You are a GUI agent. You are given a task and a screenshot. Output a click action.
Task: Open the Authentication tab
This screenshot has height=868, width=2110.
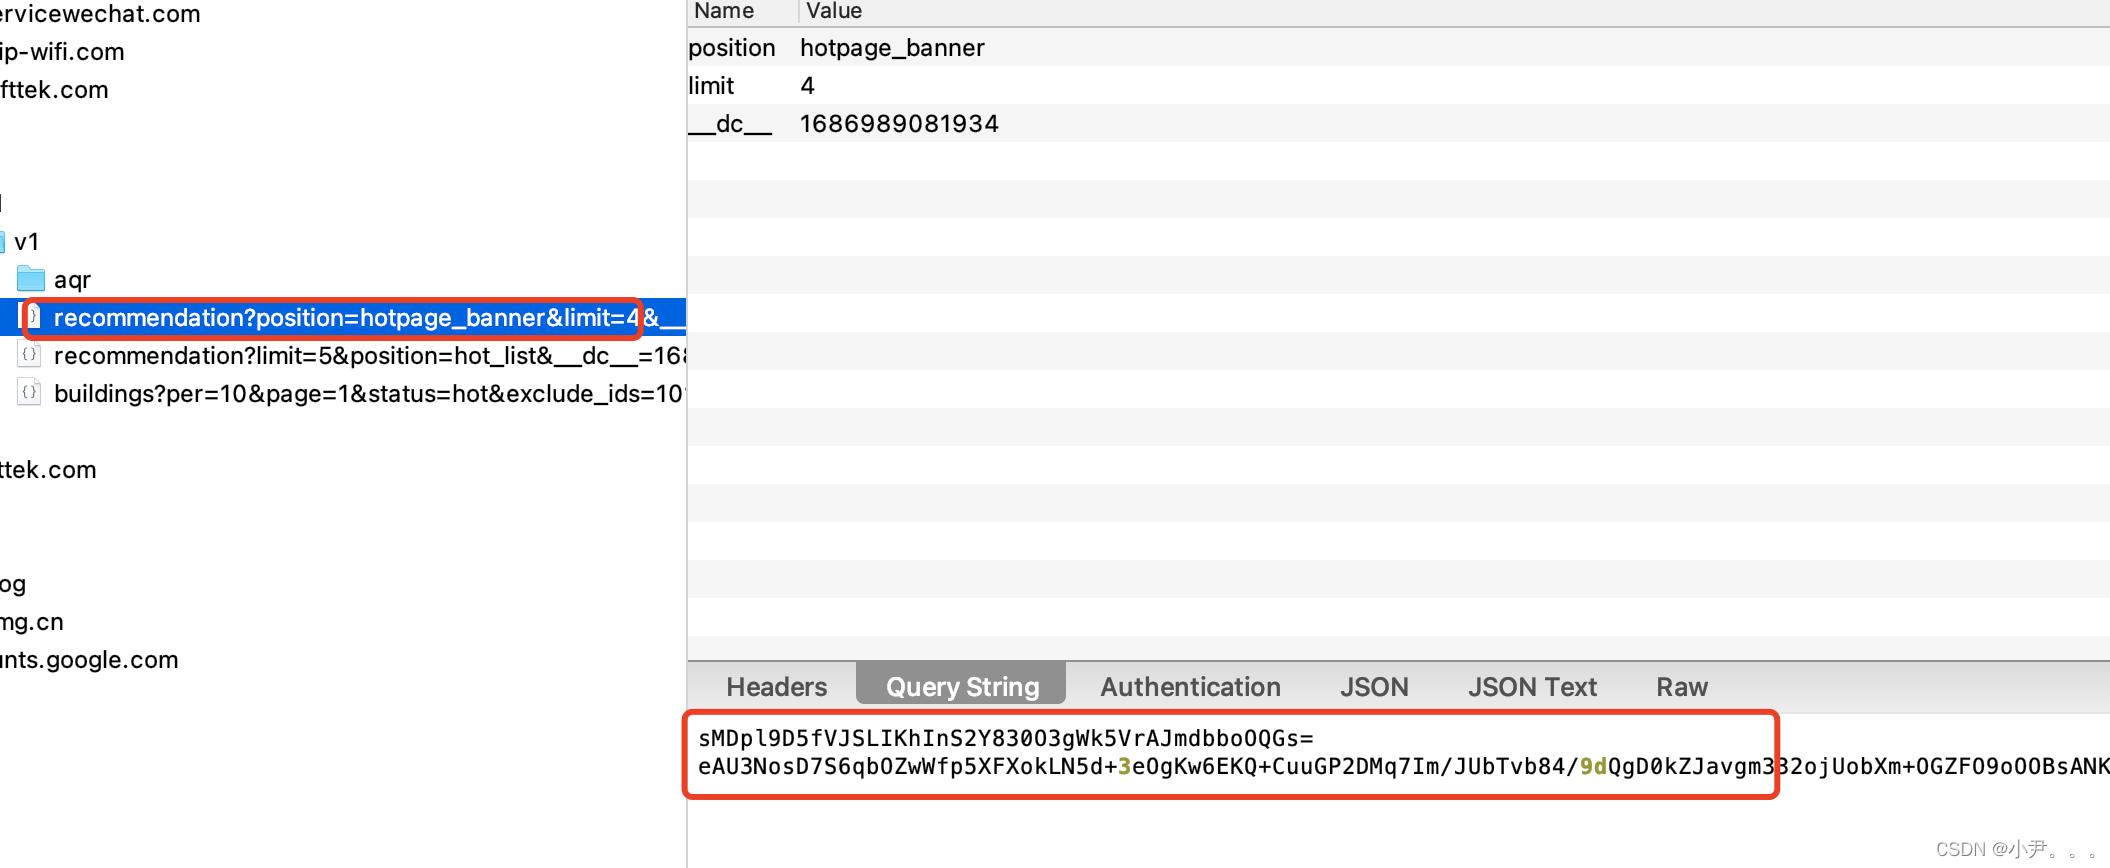1190,687
